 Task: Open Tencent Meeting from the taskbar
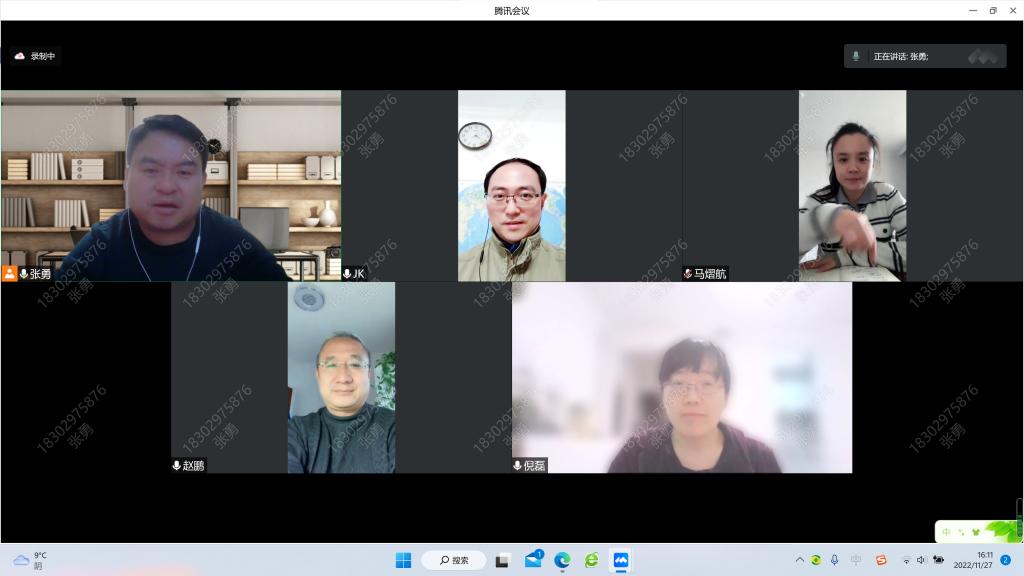pos(621,560)
